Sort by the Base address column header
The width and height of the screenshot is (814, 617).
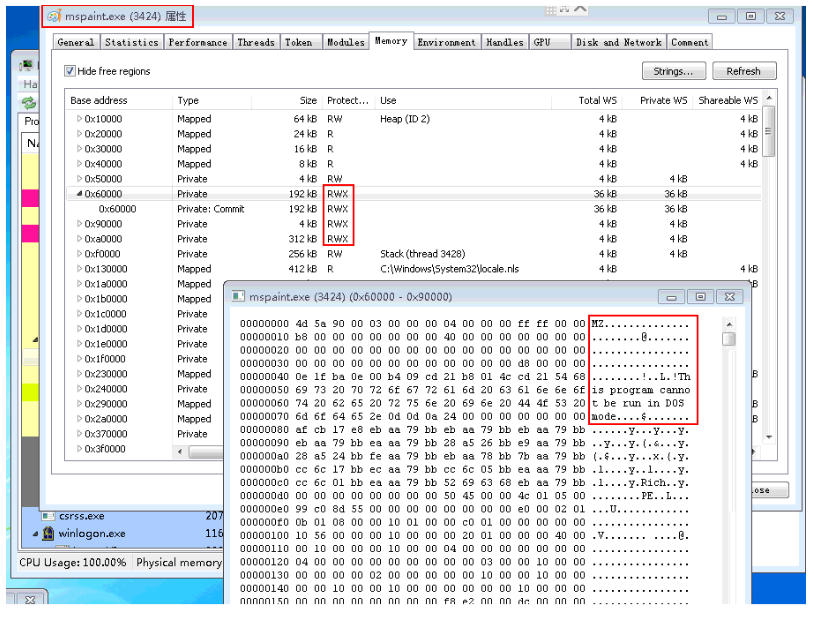click(119, 100)
